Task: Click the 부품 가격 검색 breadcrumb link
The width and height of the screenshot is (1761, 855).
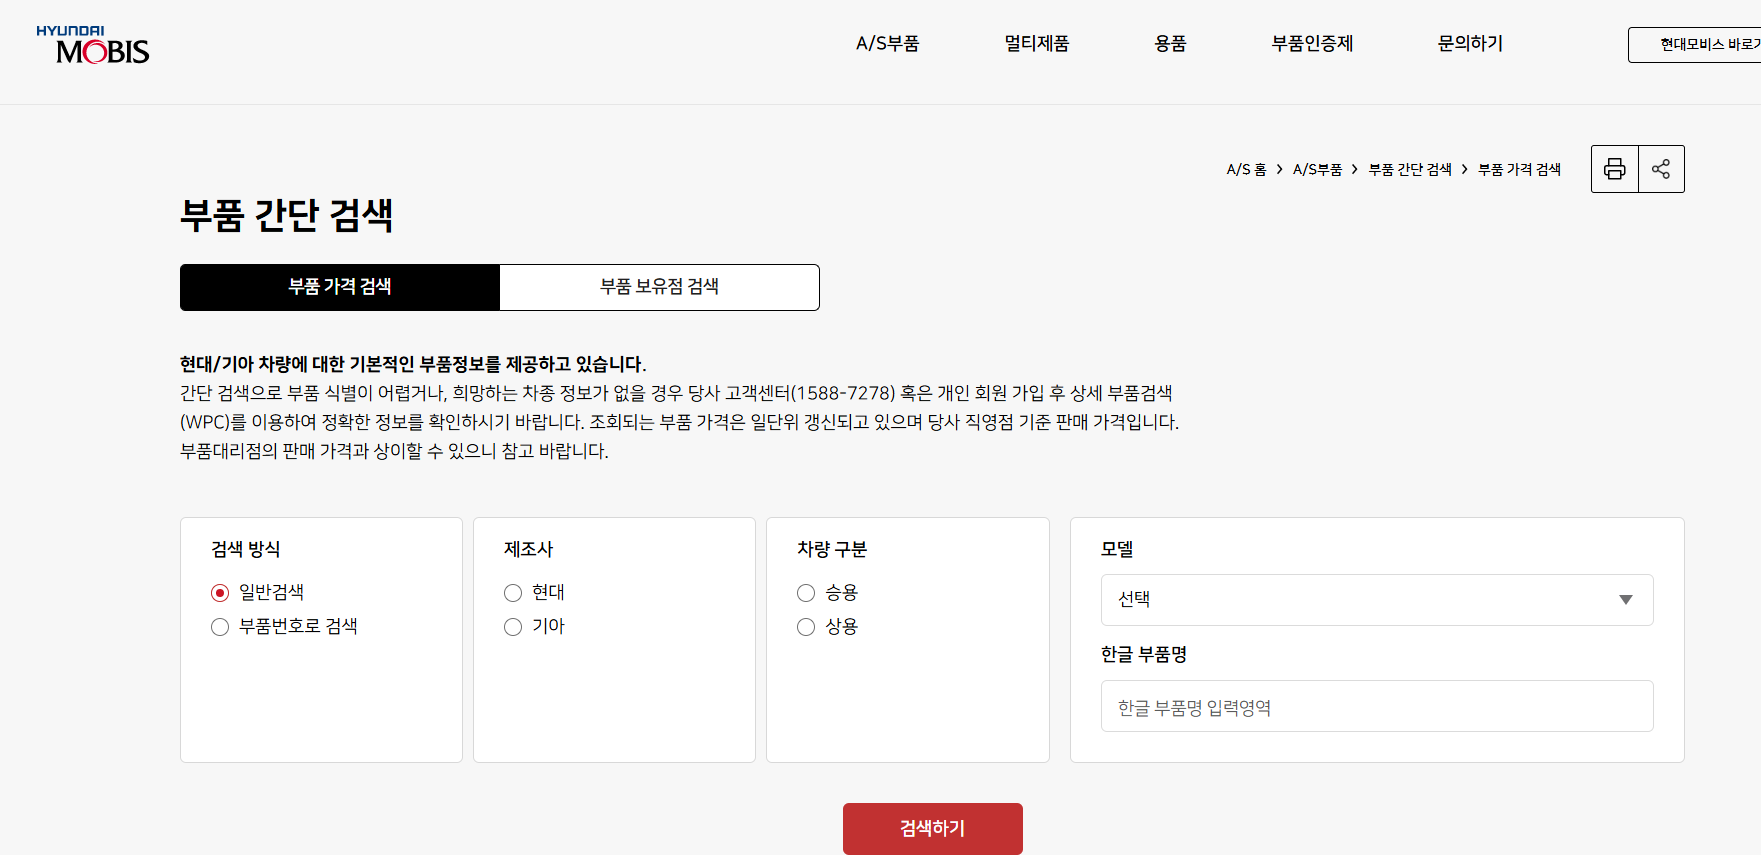Action: click(x=1519, y=170)
